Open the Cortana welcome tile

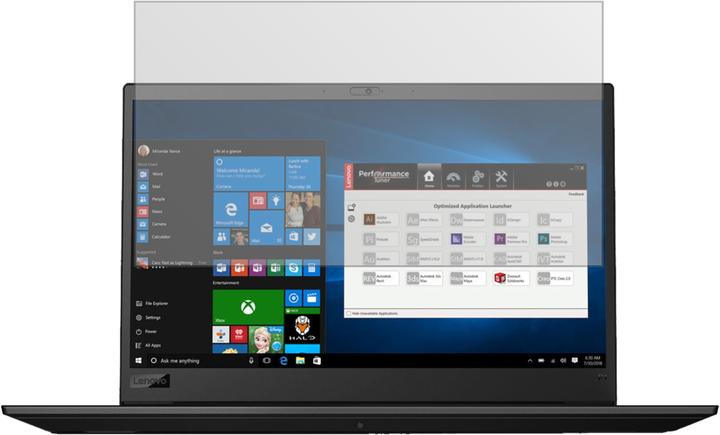pos(249,173)
